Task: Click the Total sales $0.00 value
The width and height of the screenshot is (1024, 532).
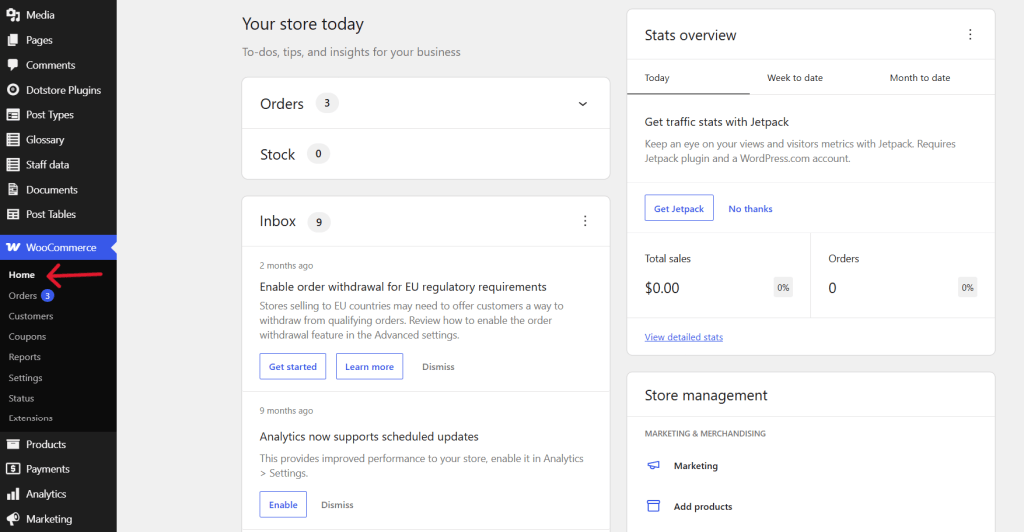Action: (662, 288)
